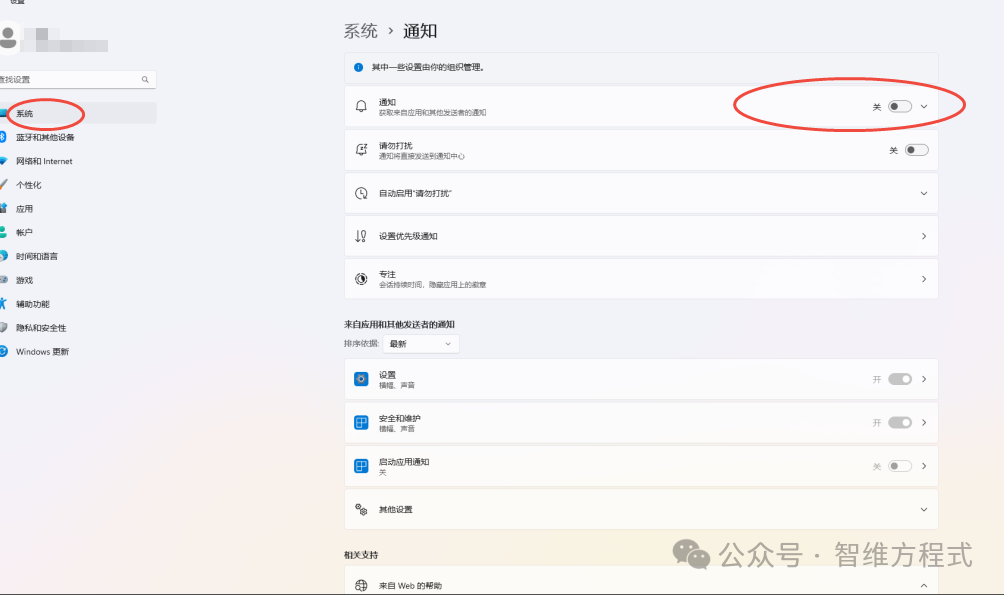Click the 设置 app gear icon
The image size is (1004, 595).
361,379
